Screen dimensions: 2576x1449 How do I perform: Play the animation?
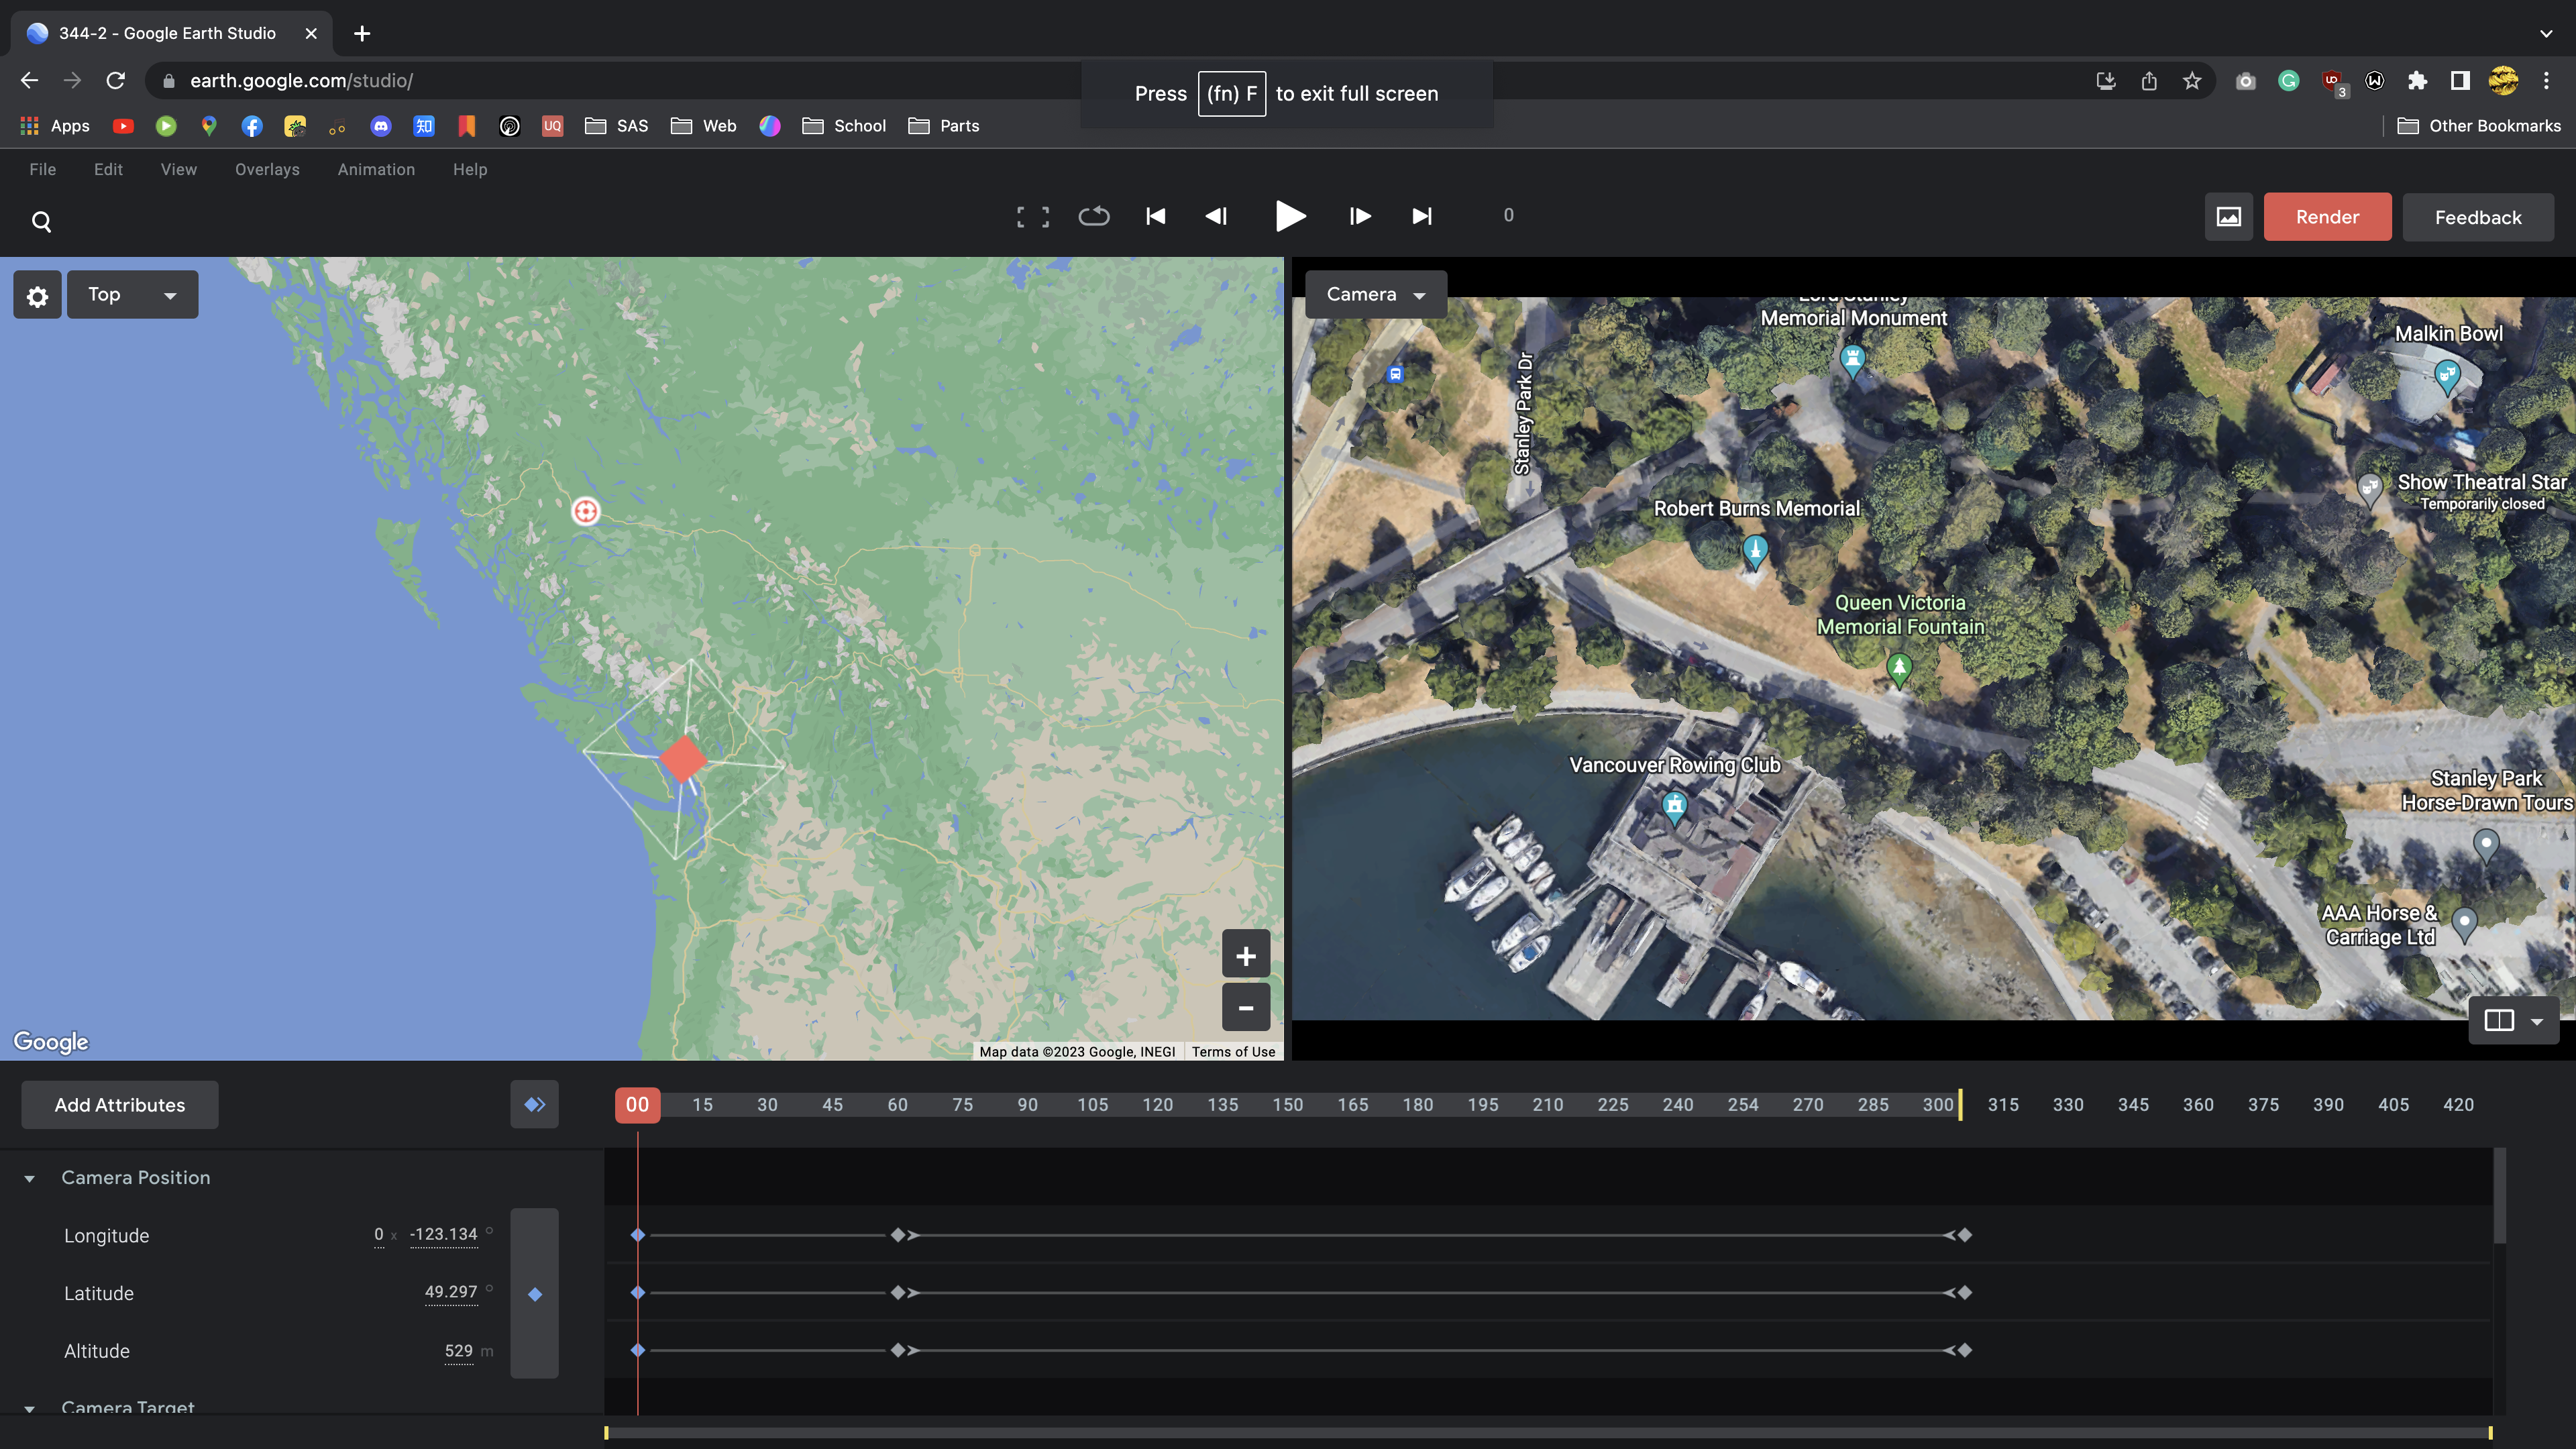pos(1290,216)
